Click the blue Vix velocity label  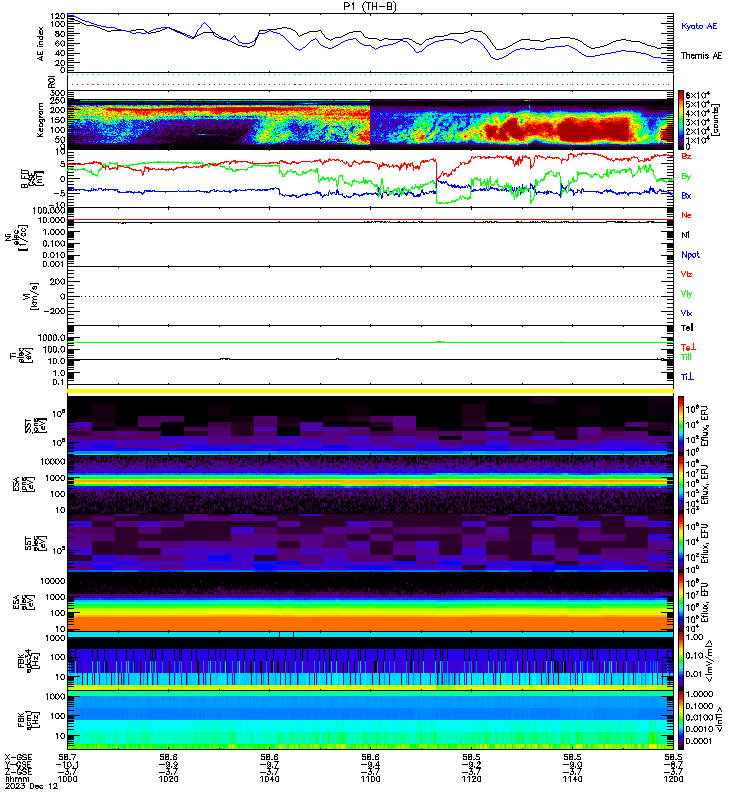point(686,313)
